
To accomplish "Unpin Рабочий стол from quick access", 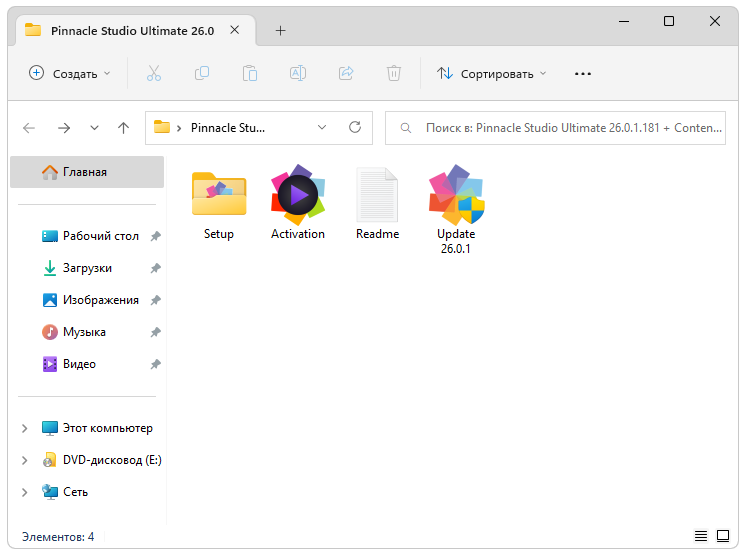I will [x=155, y=236].
